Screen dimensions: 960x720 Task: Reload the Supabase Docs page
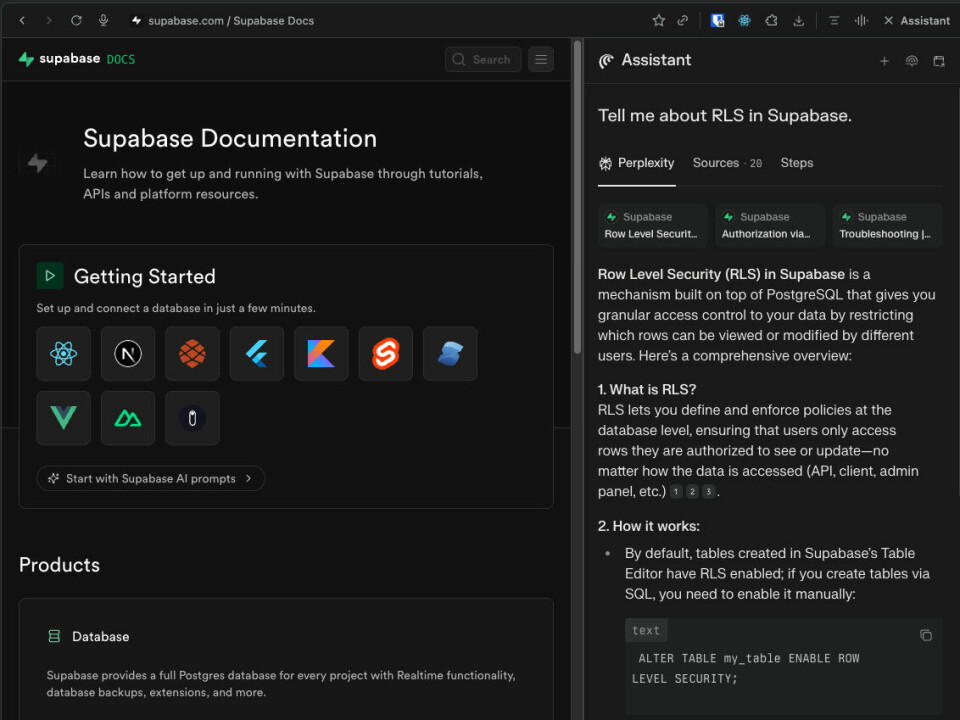tap(76, 20)
